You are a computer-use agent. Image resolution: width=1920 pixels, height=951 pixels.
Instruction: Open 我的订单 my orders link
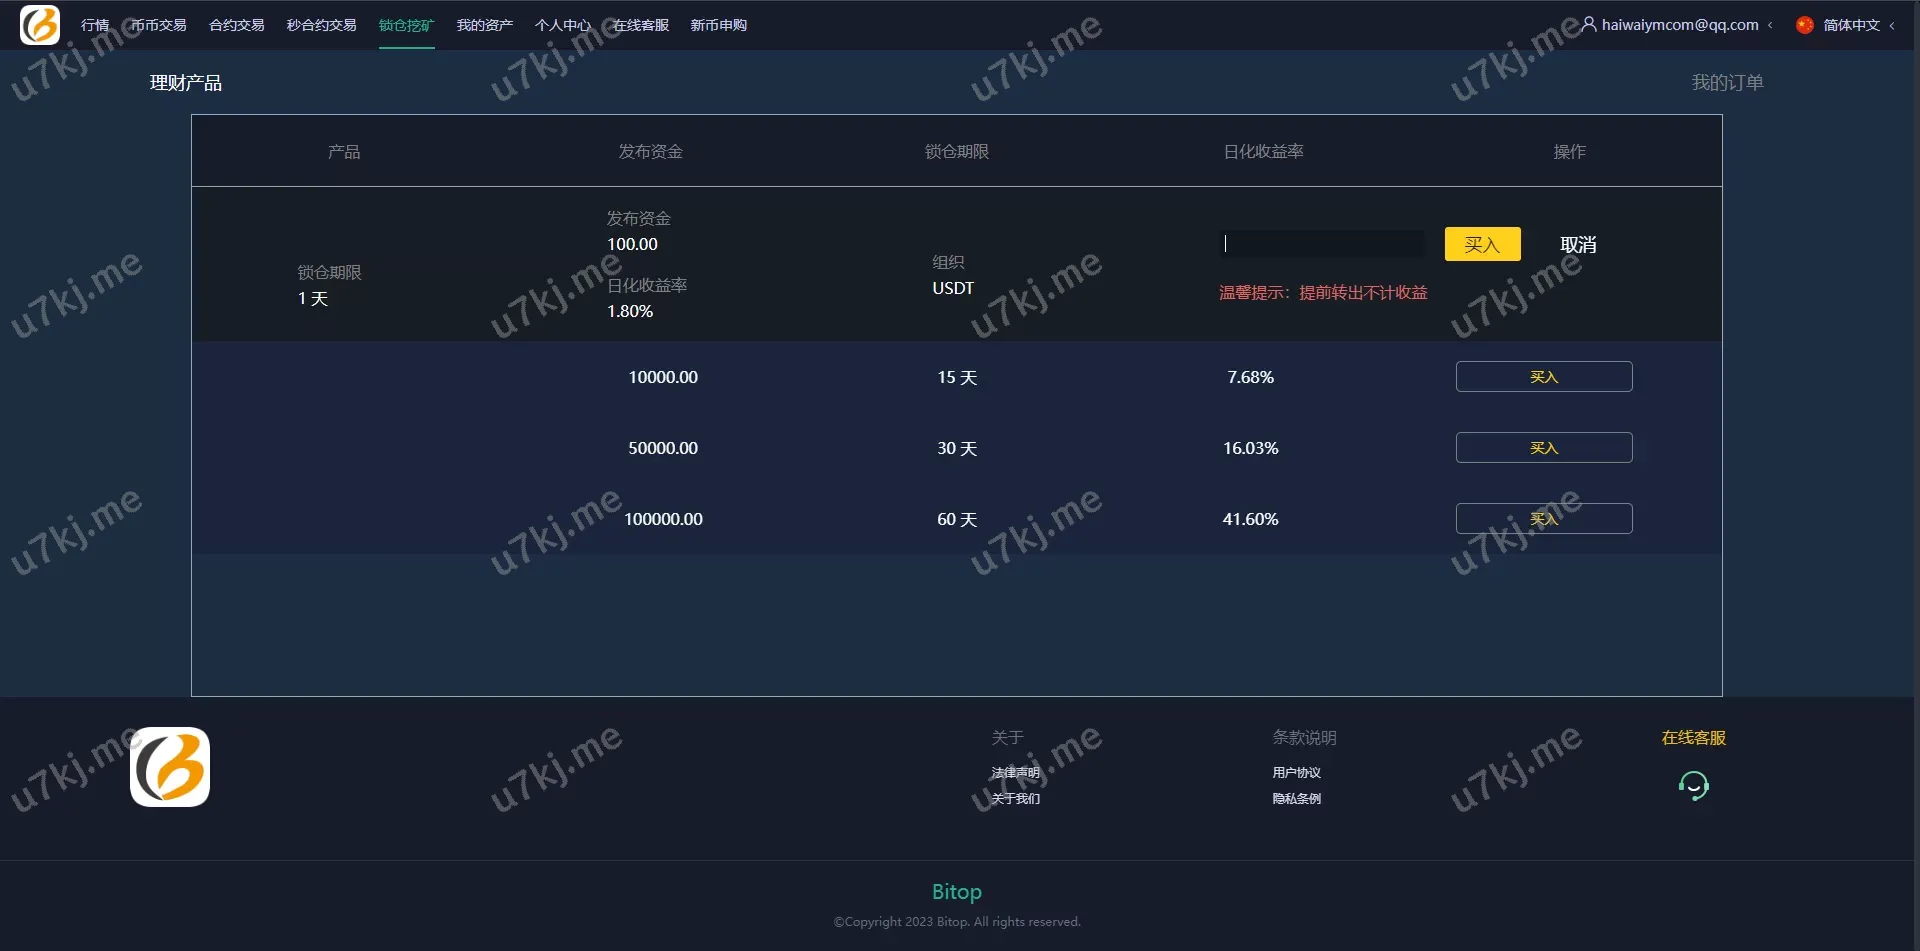click(1727, 83)
